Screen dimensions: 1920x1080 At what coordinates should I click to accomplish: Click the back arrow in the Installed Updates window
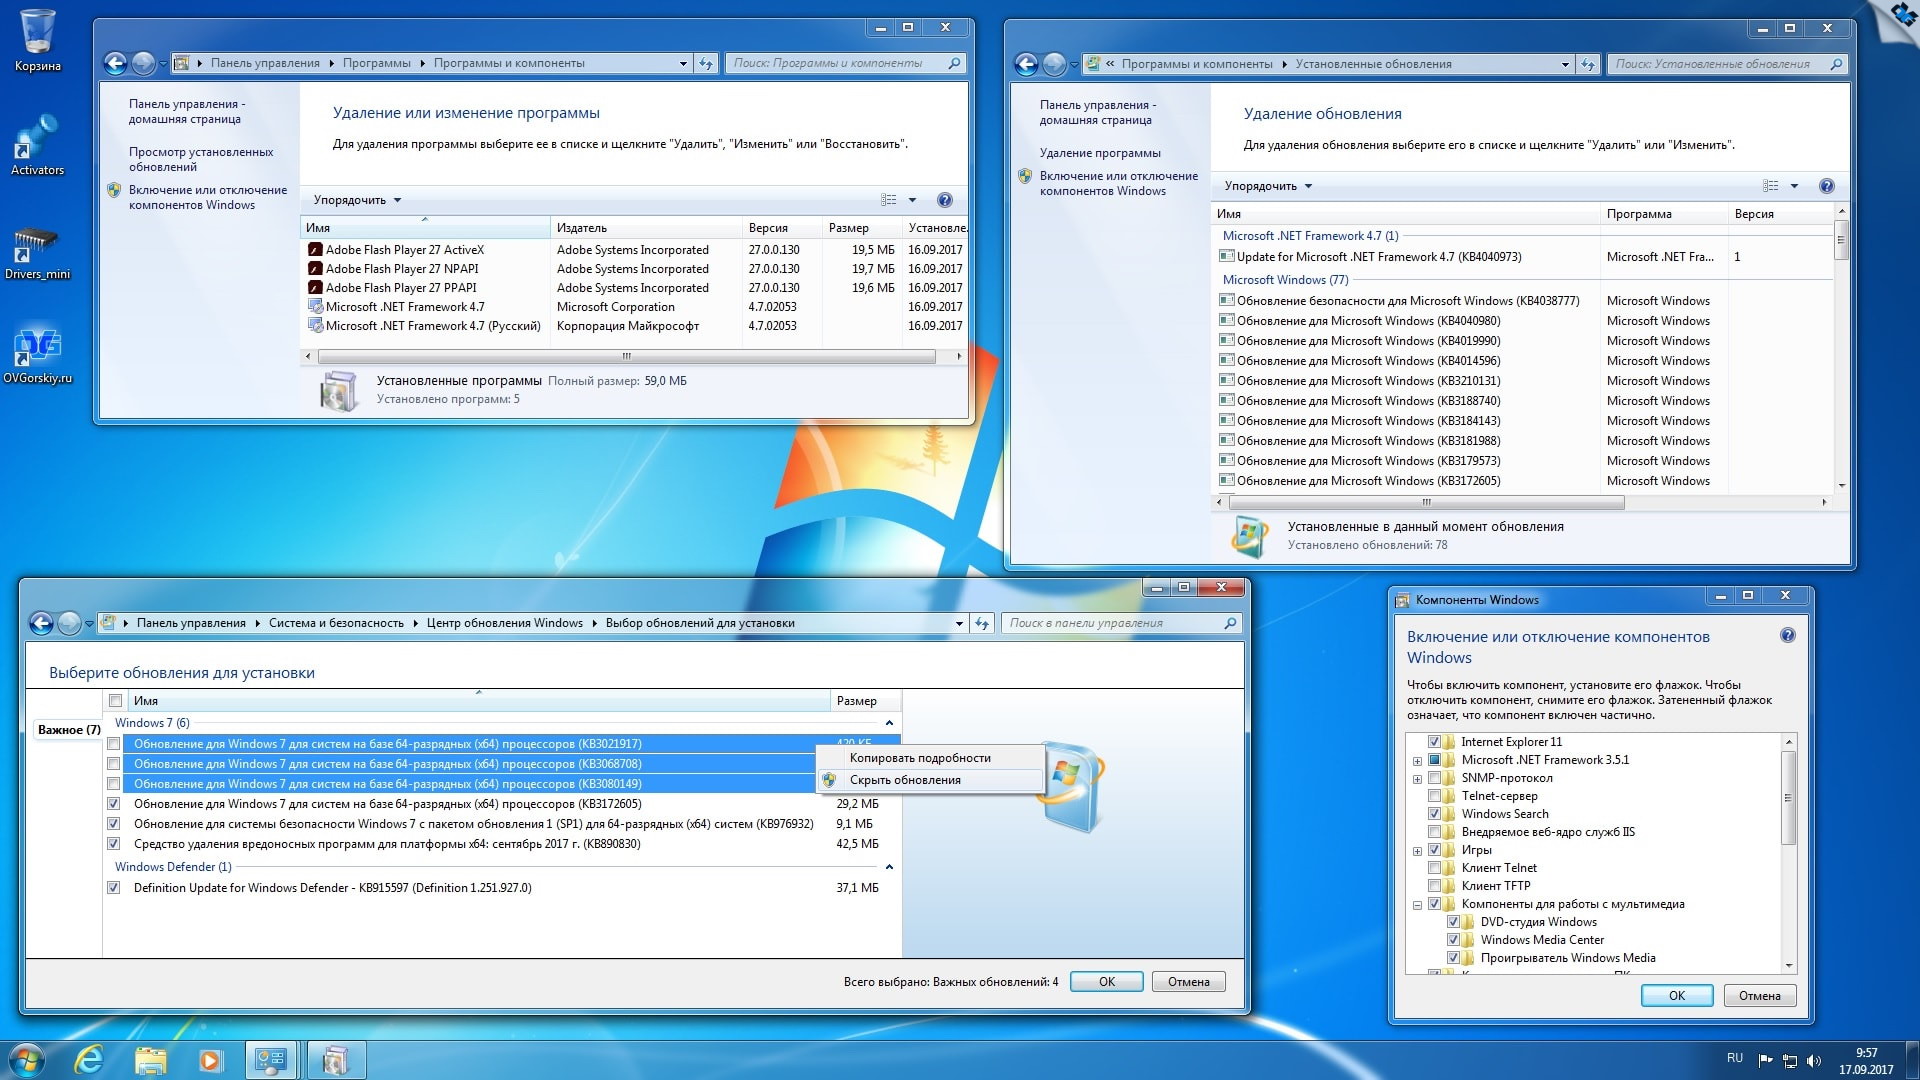tap(1027, 64)
